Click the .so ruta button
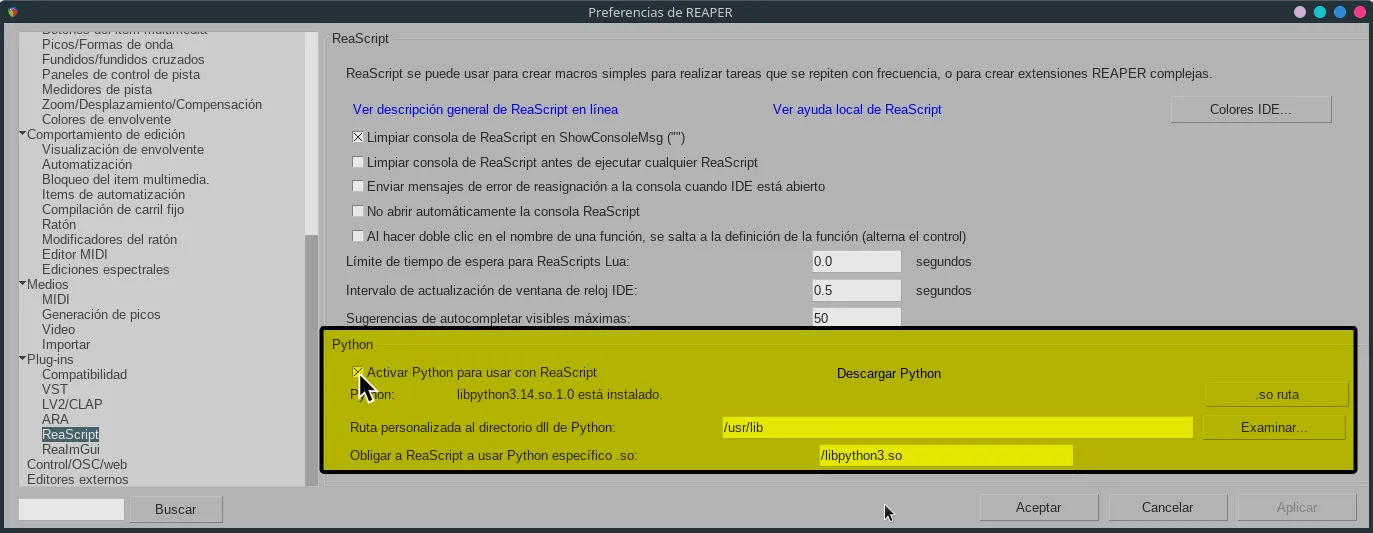Image resolution: width=1373 pixels, height=533 pixels. (x=1277, y=395)
